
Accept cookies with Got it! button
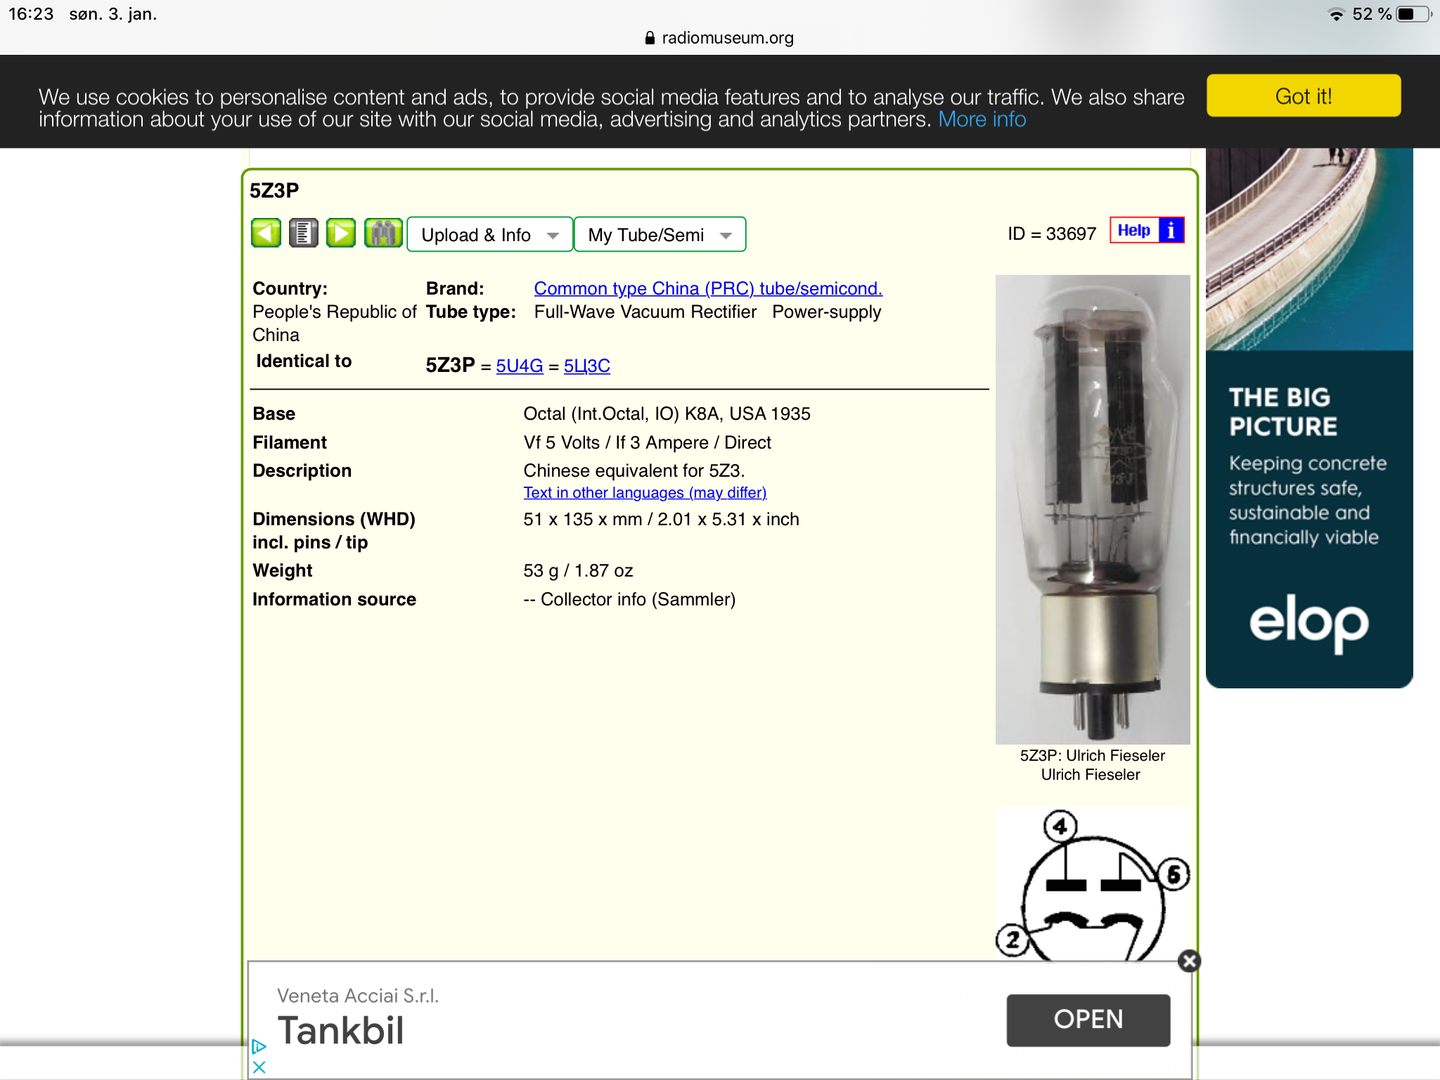1304,96
